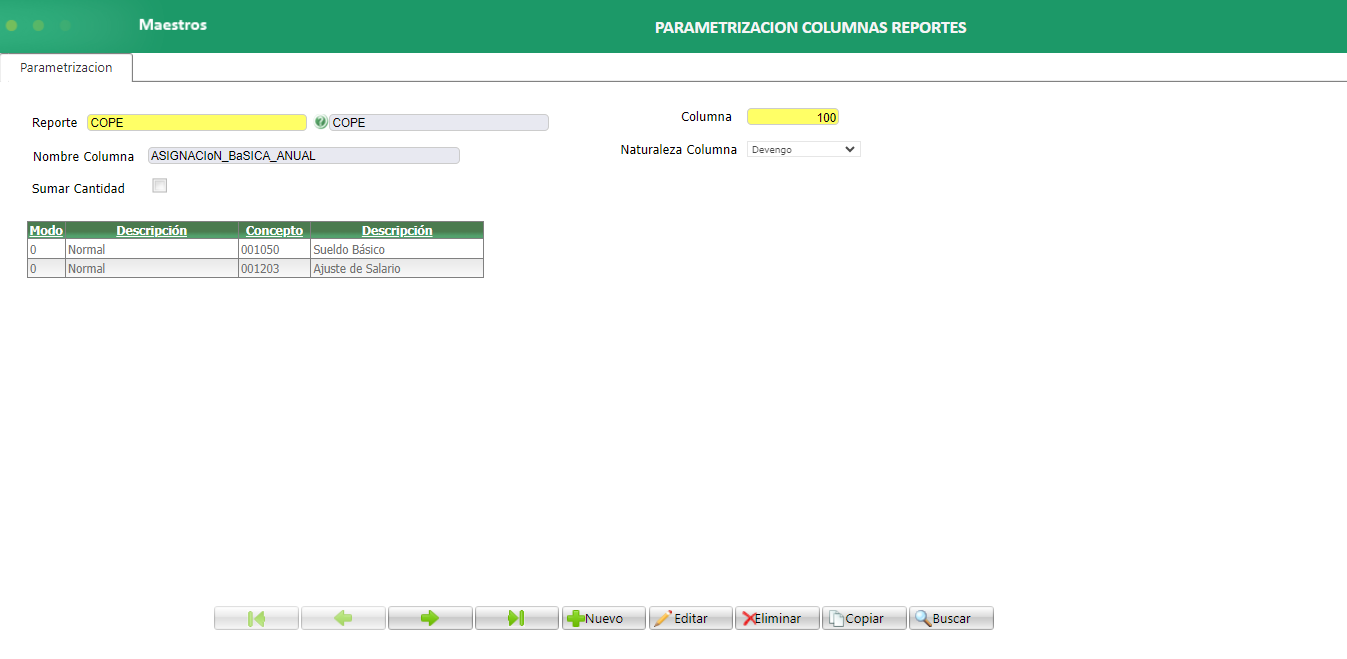The image size is (1347, 659).
Task: Click the Columna field showing 100
Action: coord(793,117)
